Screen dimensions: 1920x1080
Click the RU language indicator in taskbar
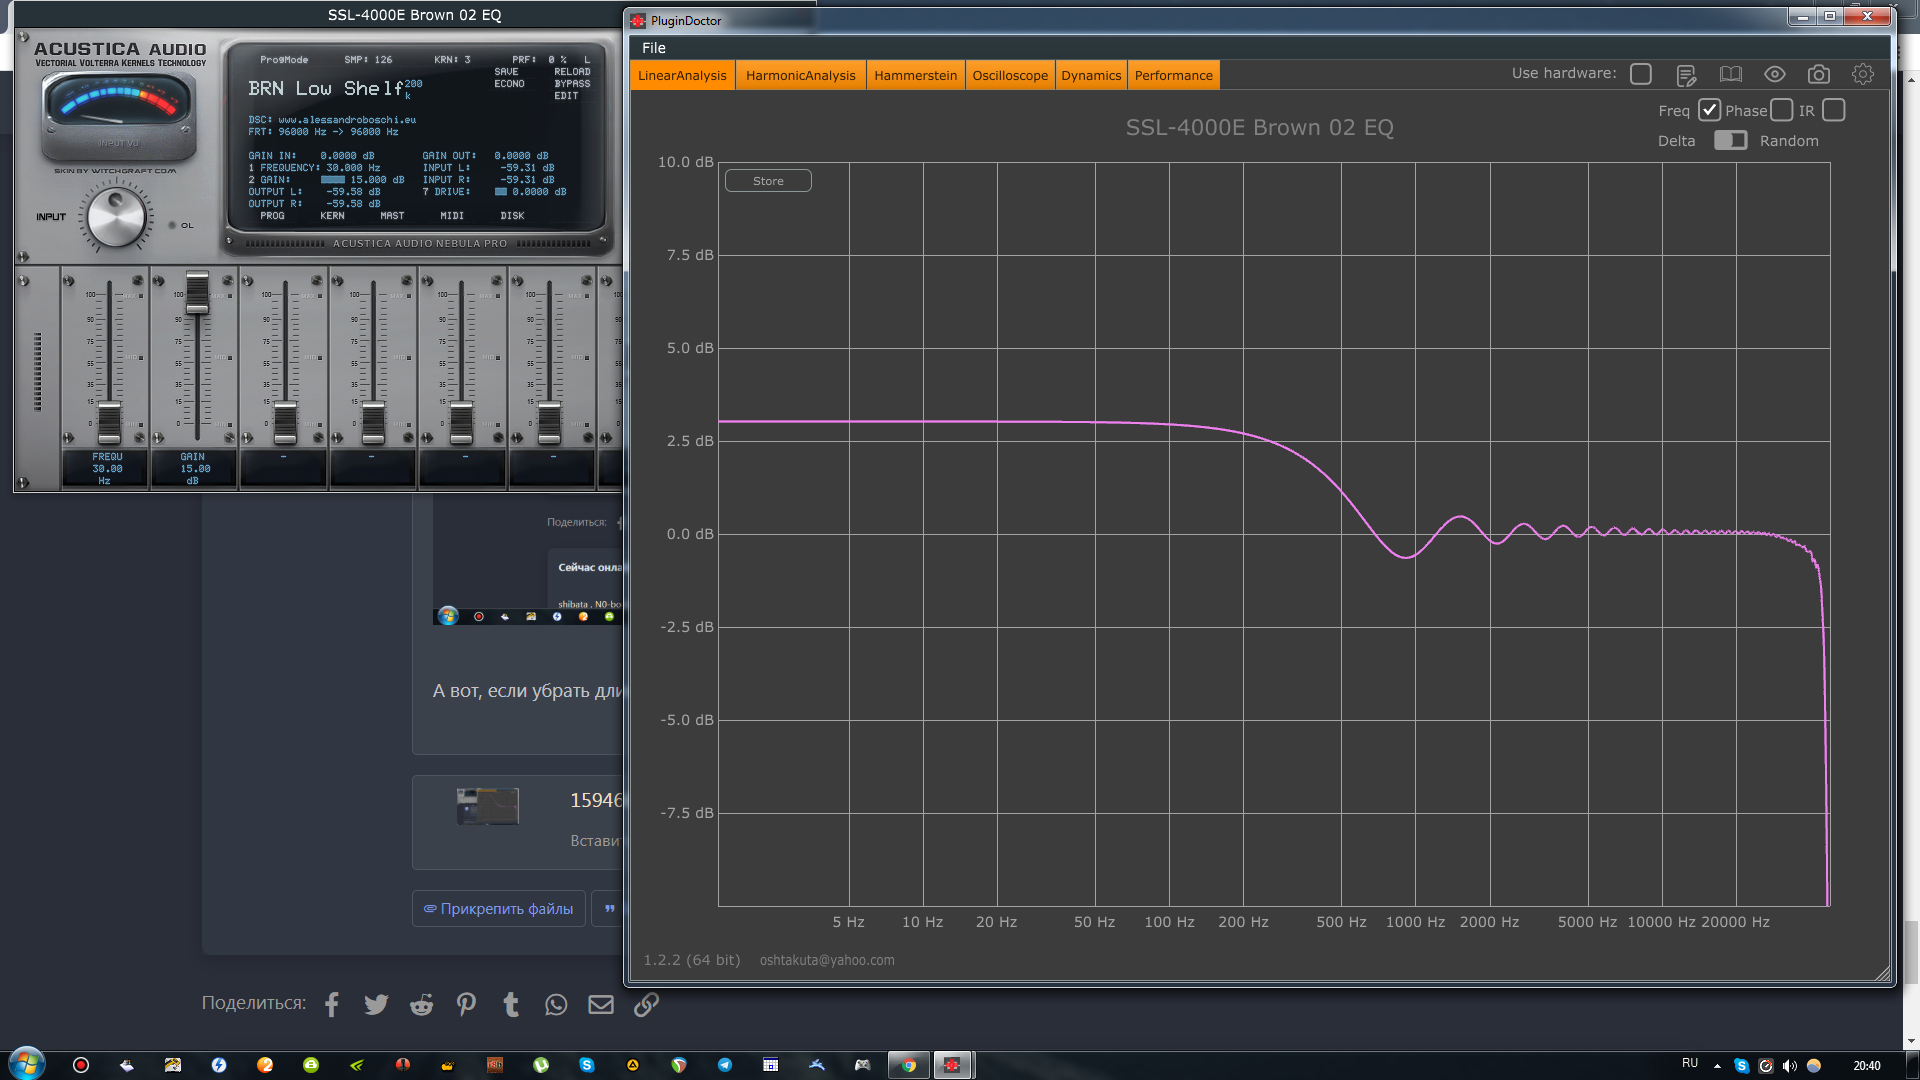pyautogui.click(x=1690, y=1063)
